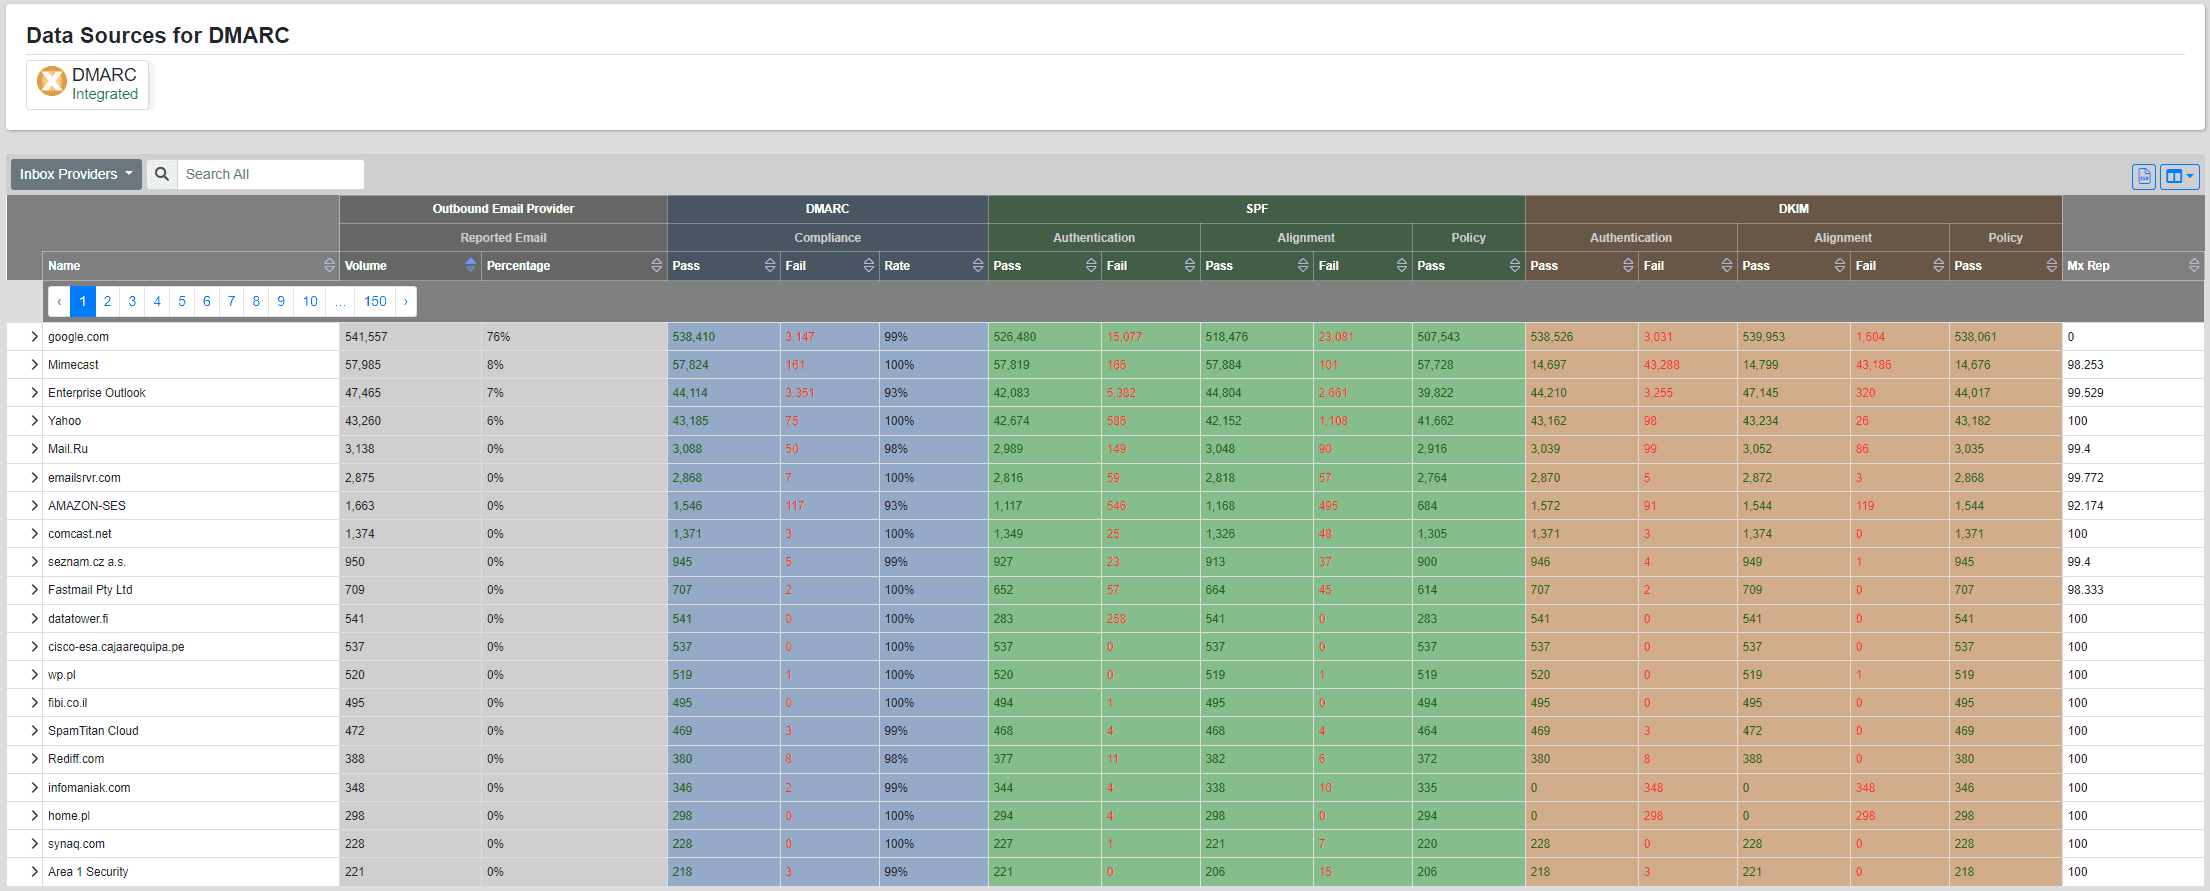Expand the synaq.com row

click(x=34, y=844)
